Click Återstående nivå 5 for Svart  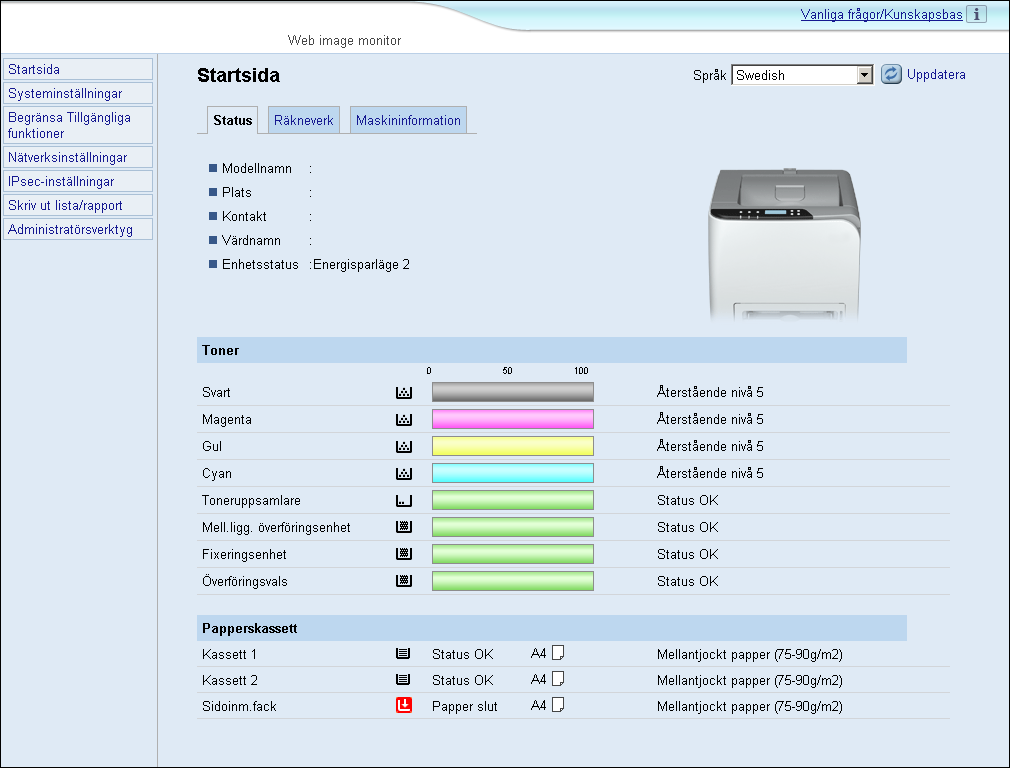point(710,392)
